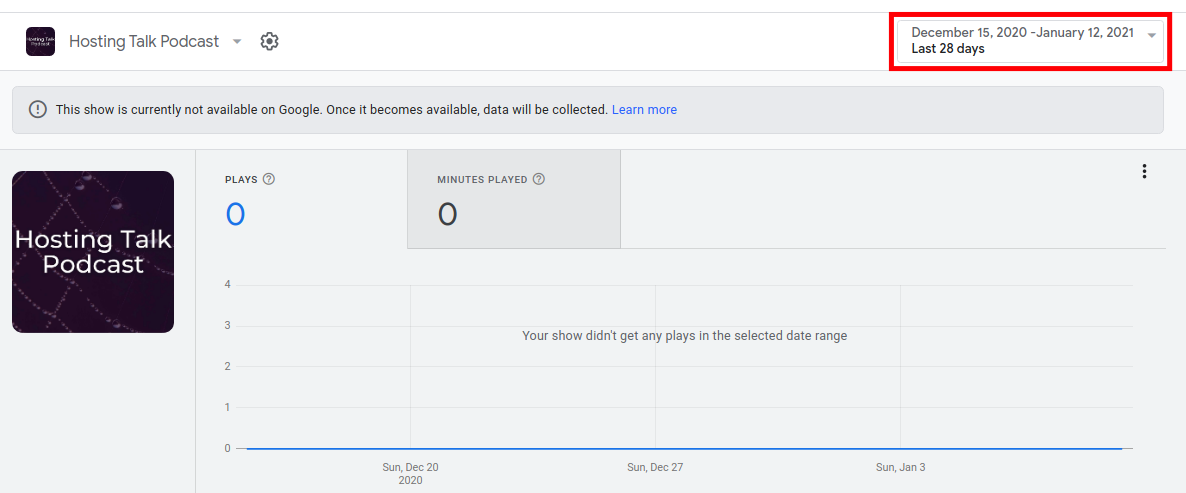Screen dimensions: 1186x493
Task: Switch to the Plays tab
Action: click(x=300, y=199)
